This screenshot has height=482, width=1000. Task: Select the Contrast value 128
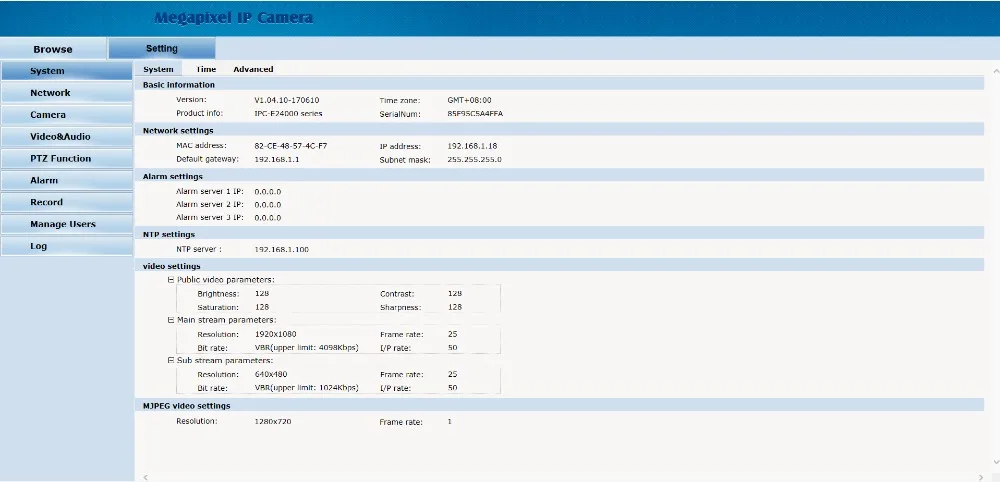tap(455, 293)
